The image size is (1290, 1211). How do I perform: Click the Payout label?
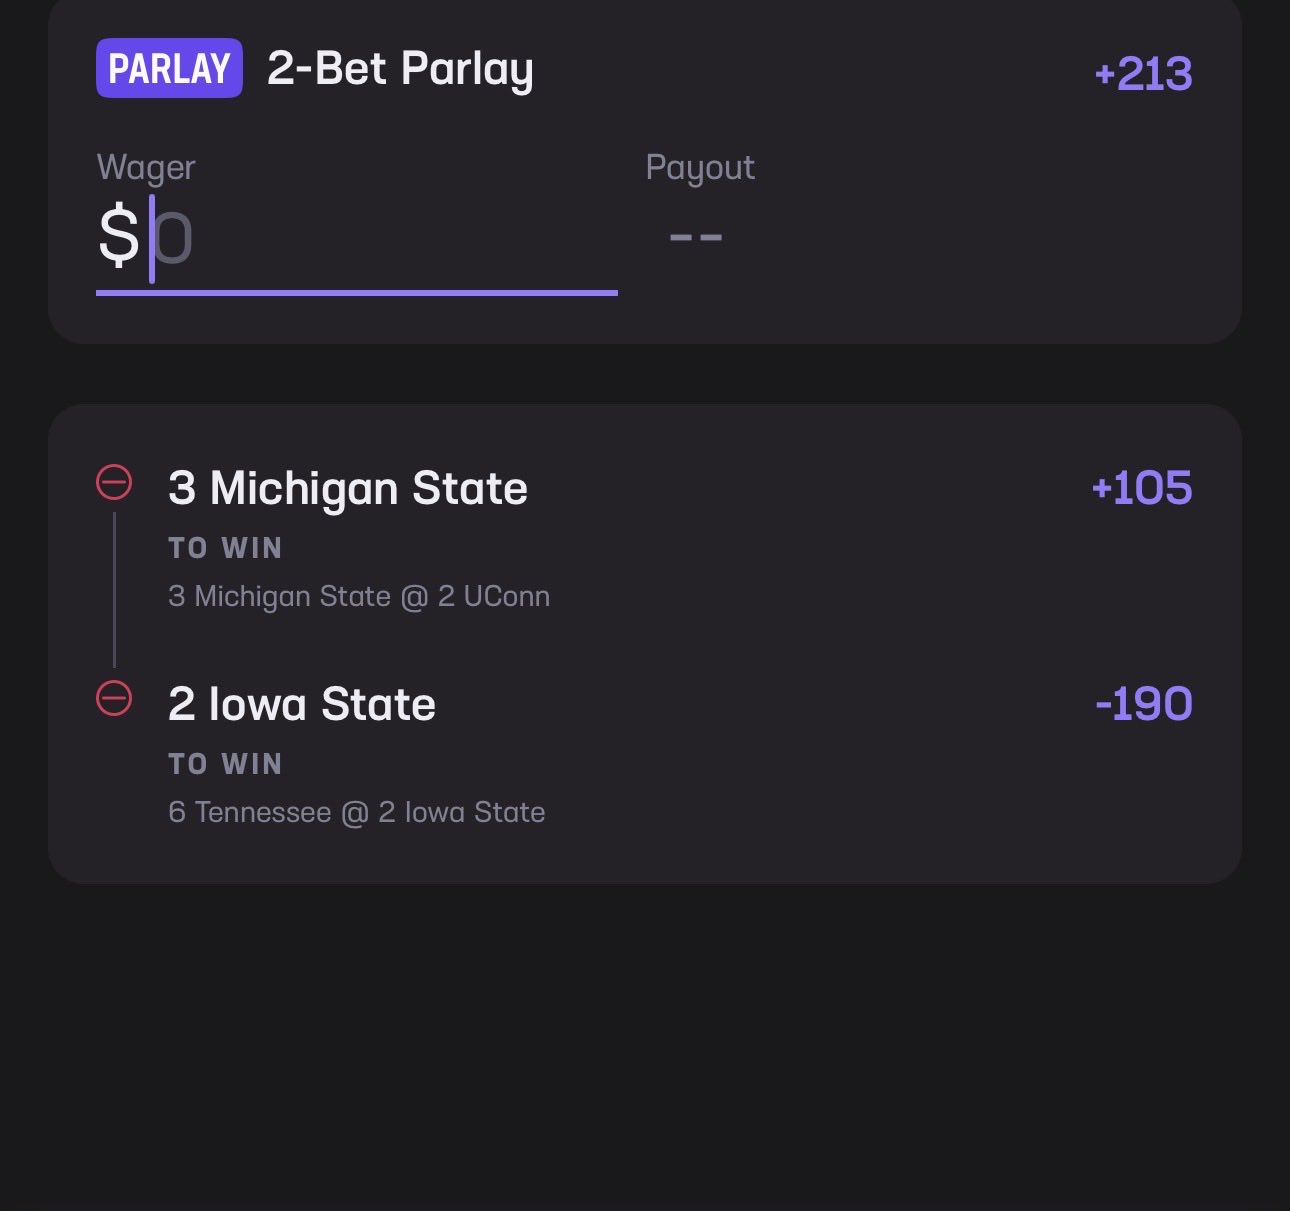(700, 167)
